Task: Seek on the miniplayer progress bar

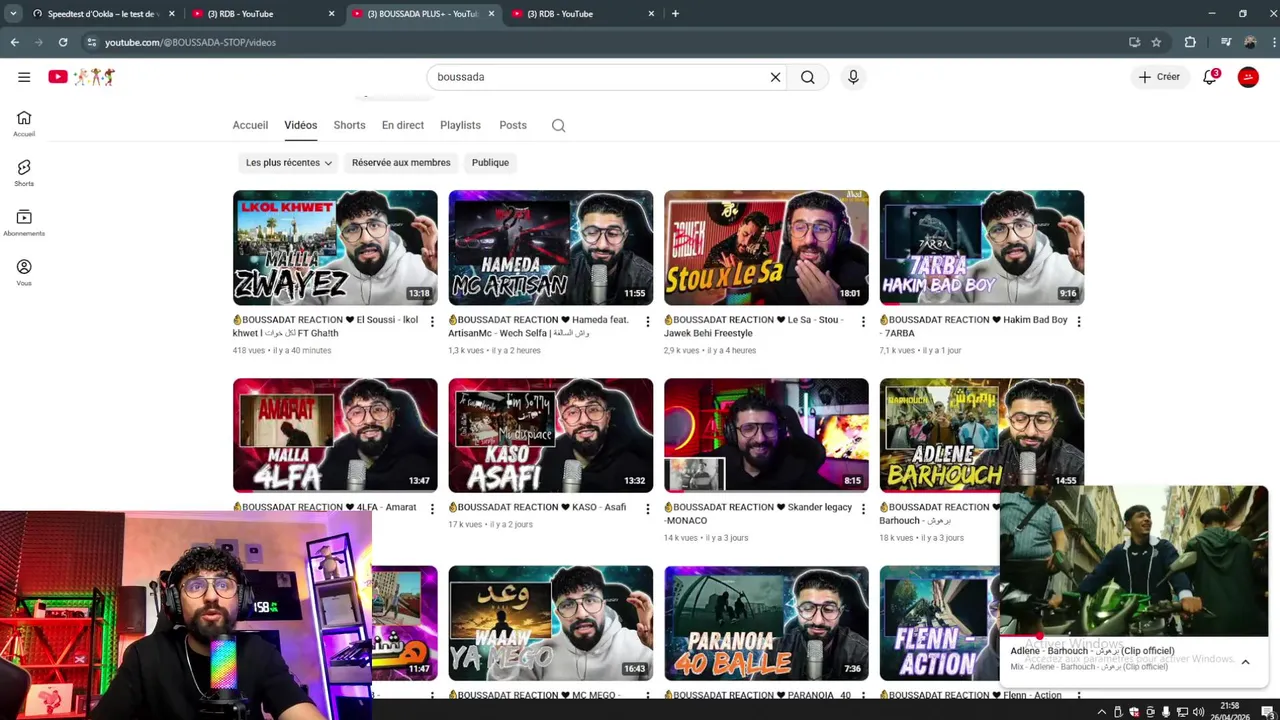Action: [1134, 636]
